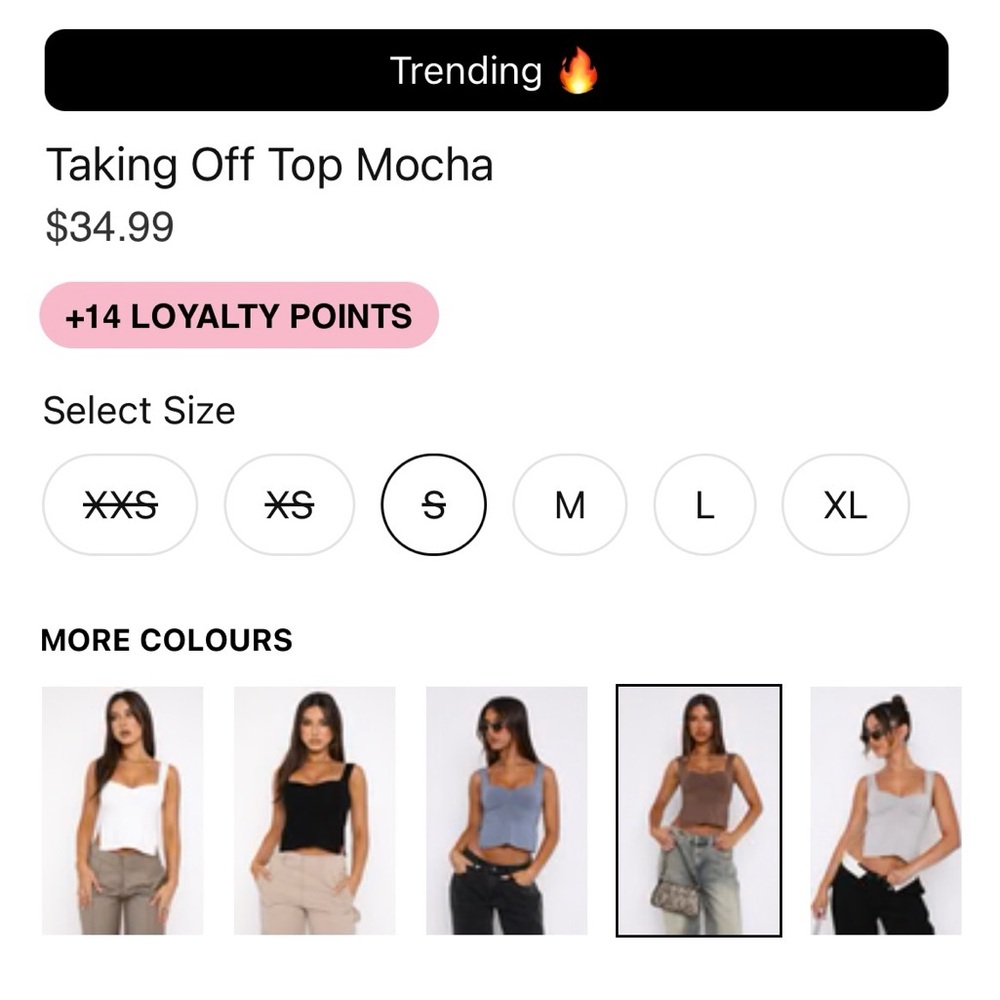This screenshot has width=1000, height=1000.
Task: Open the grey top colour thumbnail
Action: (x=886, y=811)
